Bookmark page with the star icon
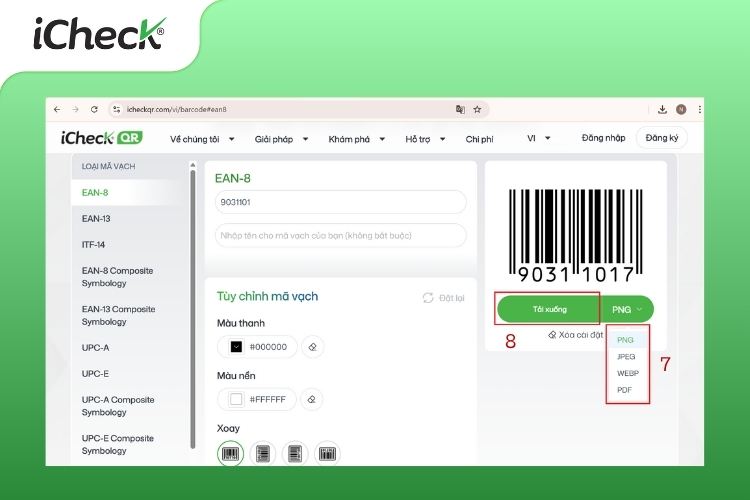750x500 pixels. coord(477,110)
